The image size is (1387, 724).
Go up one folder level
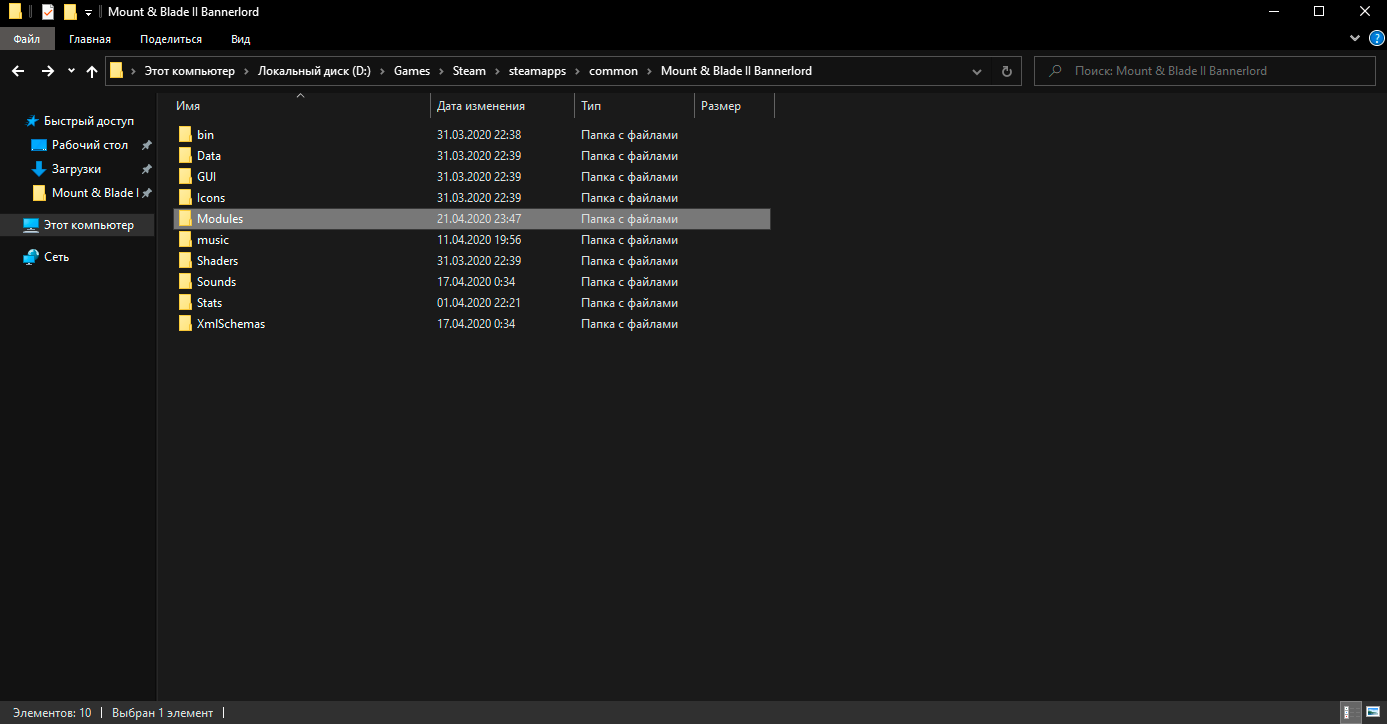point(92,71)
